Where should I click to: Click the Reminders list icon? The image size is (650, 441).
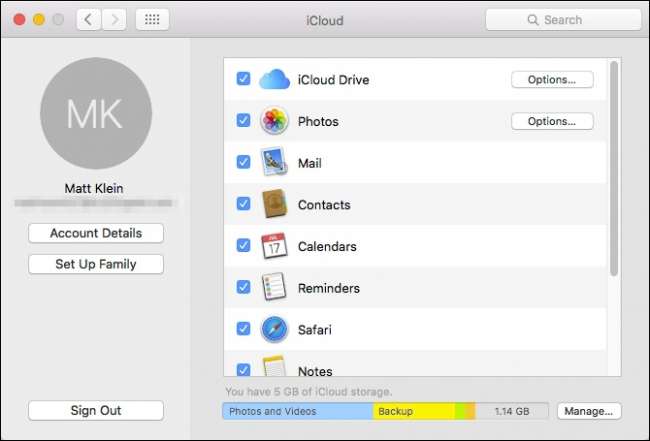[x=274, y=287]
